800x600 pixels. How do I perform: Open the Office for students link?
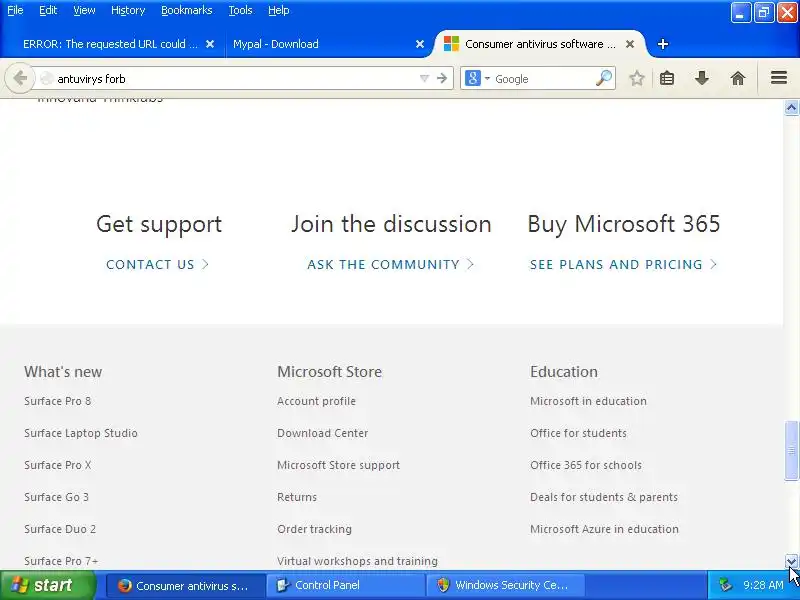(x=578, y=433)
